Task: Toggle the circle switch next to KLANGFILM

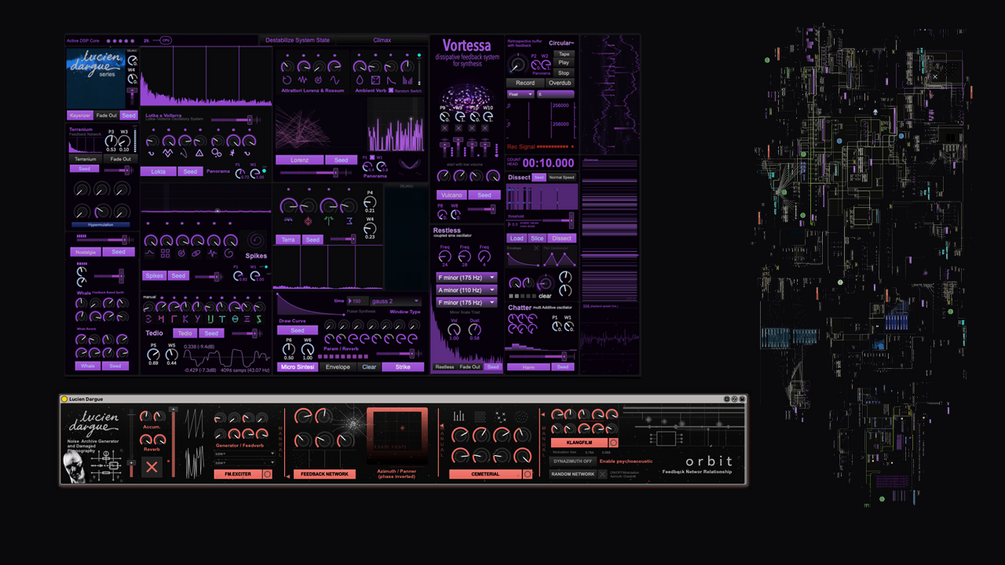Action: 613,443
